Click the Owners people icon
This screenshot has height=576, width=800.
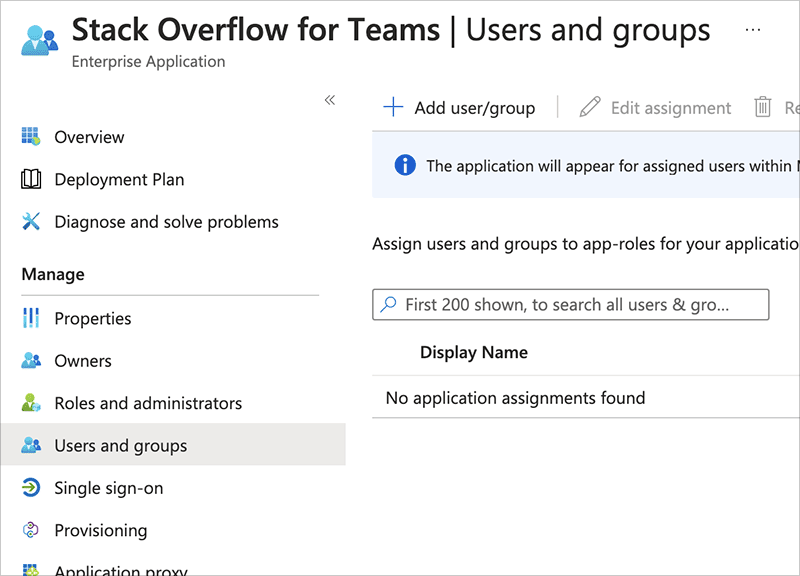pyautogui.click(x=31, y=361)
